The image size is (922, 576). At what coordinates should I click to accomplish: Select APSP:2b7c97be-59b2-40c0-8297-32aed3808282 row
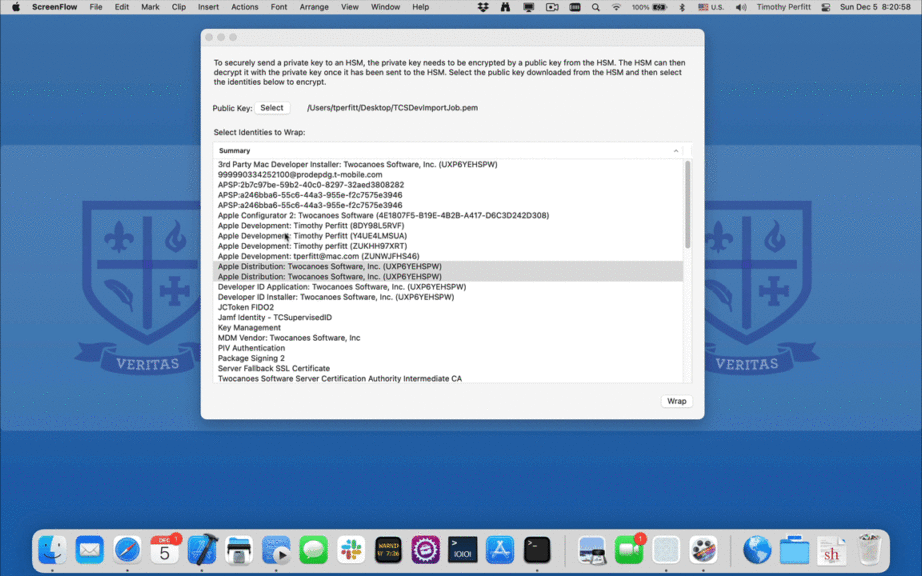tap(449, 185)
